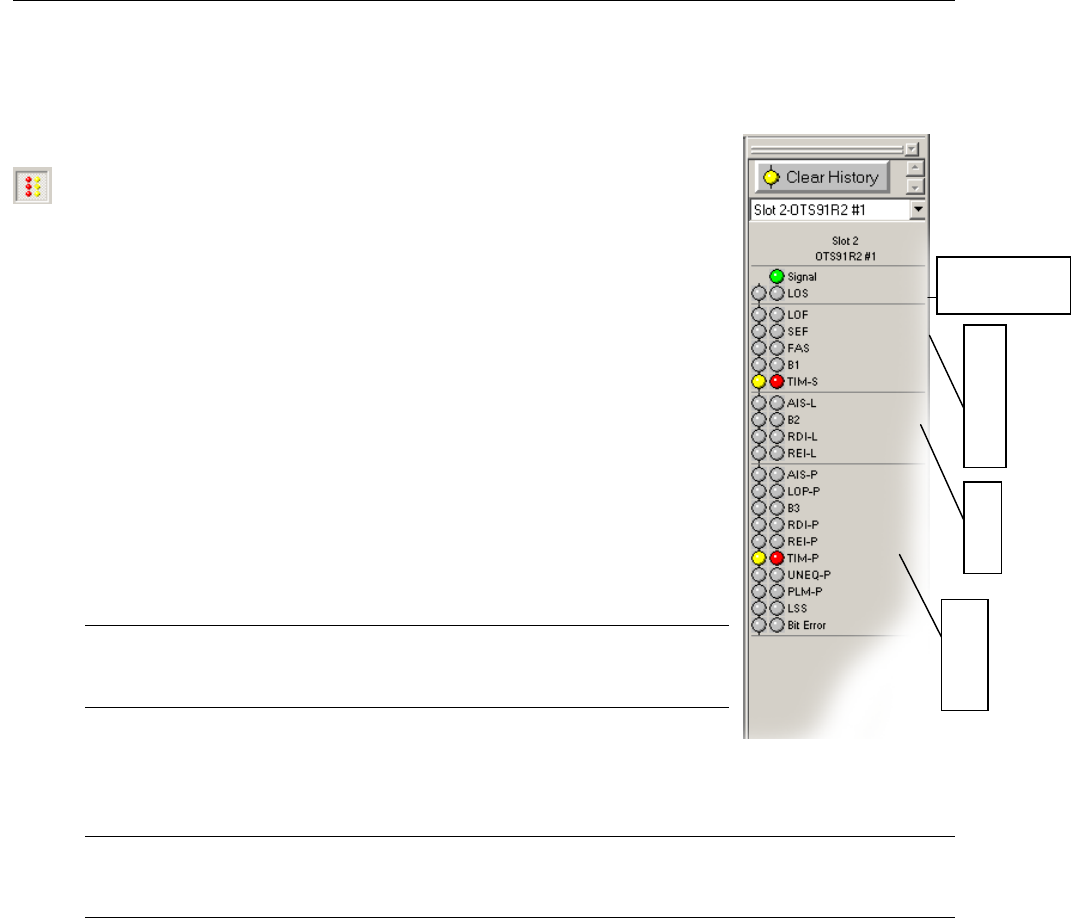The width and height of the screenshot is (1071, 918).
Task: Click the LSS current LED
Action: (777, 609)
